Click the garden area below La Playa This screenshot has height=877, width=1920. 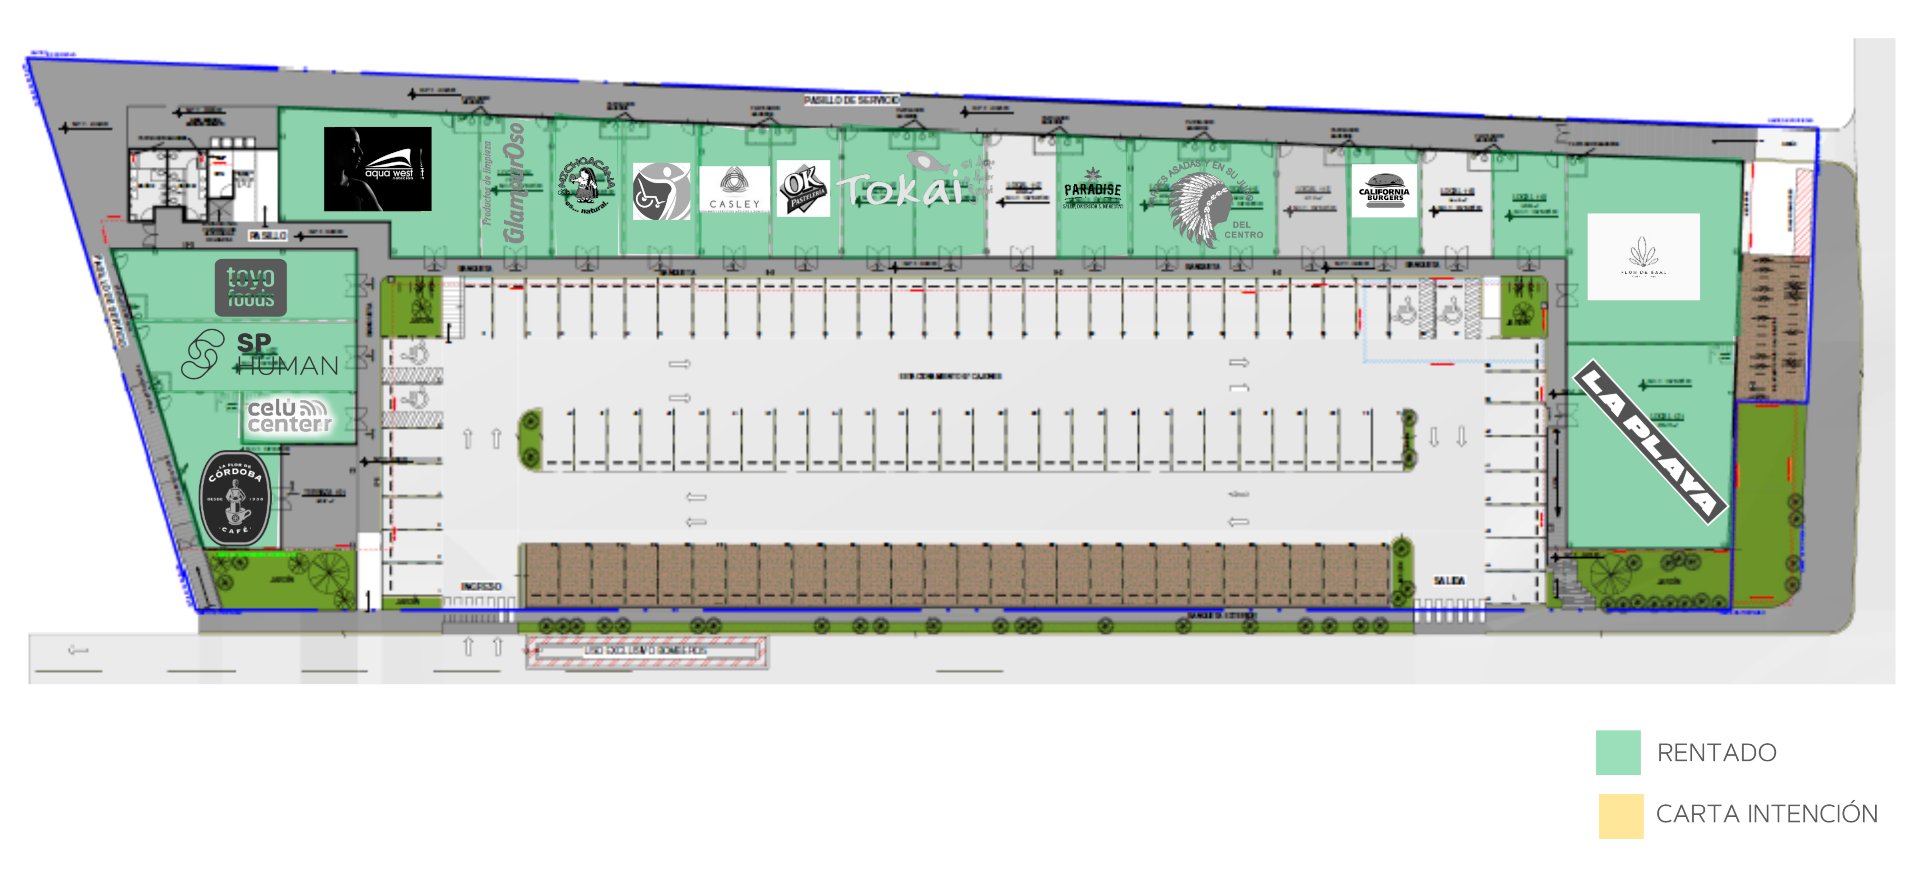coord(1639,579)
